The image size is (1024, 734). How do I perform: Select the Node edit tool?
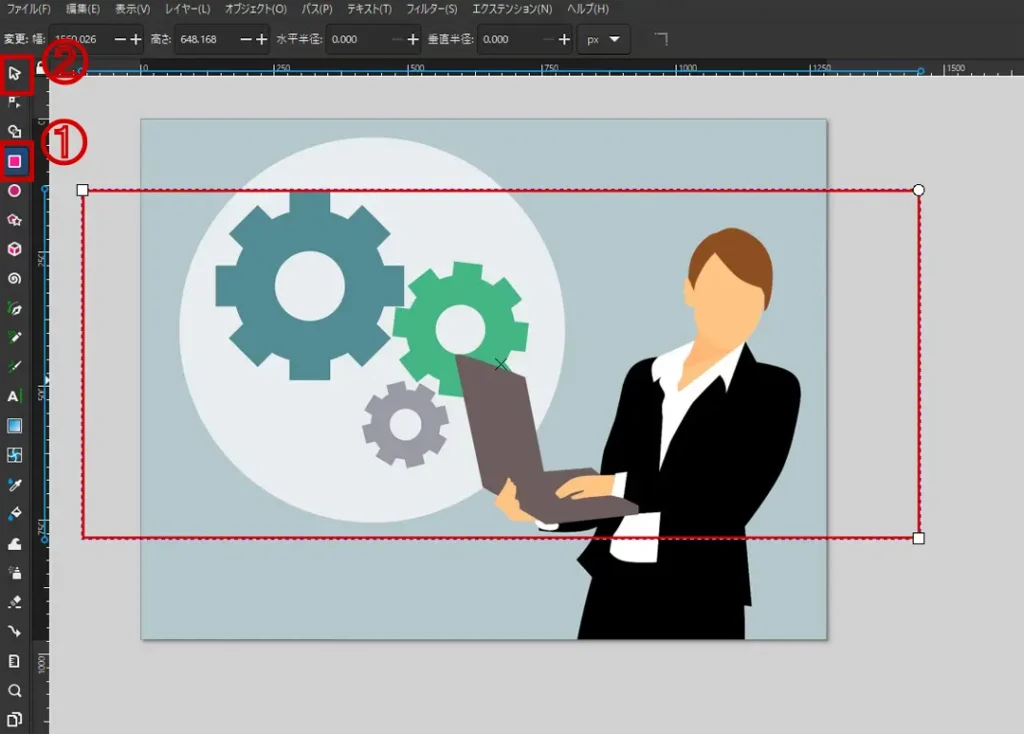click(x=15, y=102)
